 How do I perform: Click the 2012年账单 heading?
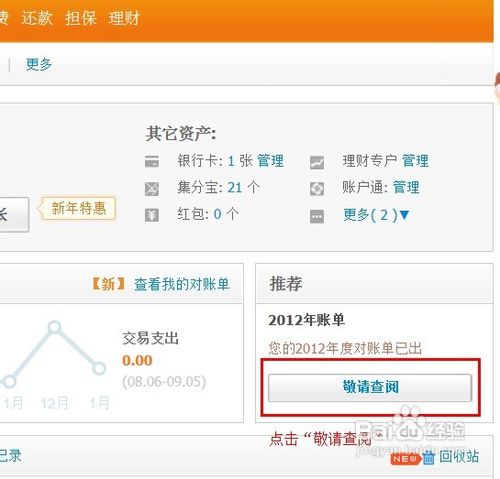pos(306,320)
